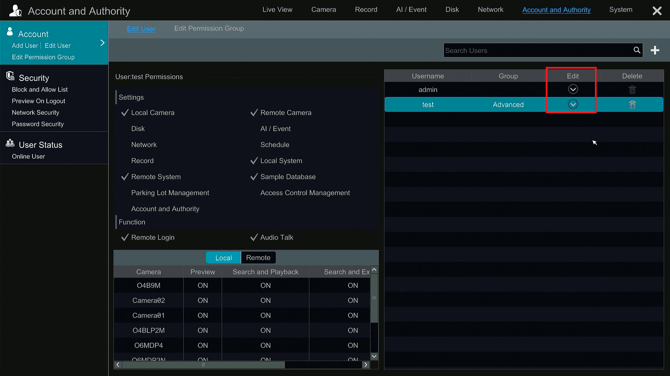The image size is (670, 376).
Task: Click scroll right arrow of camera table
Action: pyautogui.click(x=365, y=365)
